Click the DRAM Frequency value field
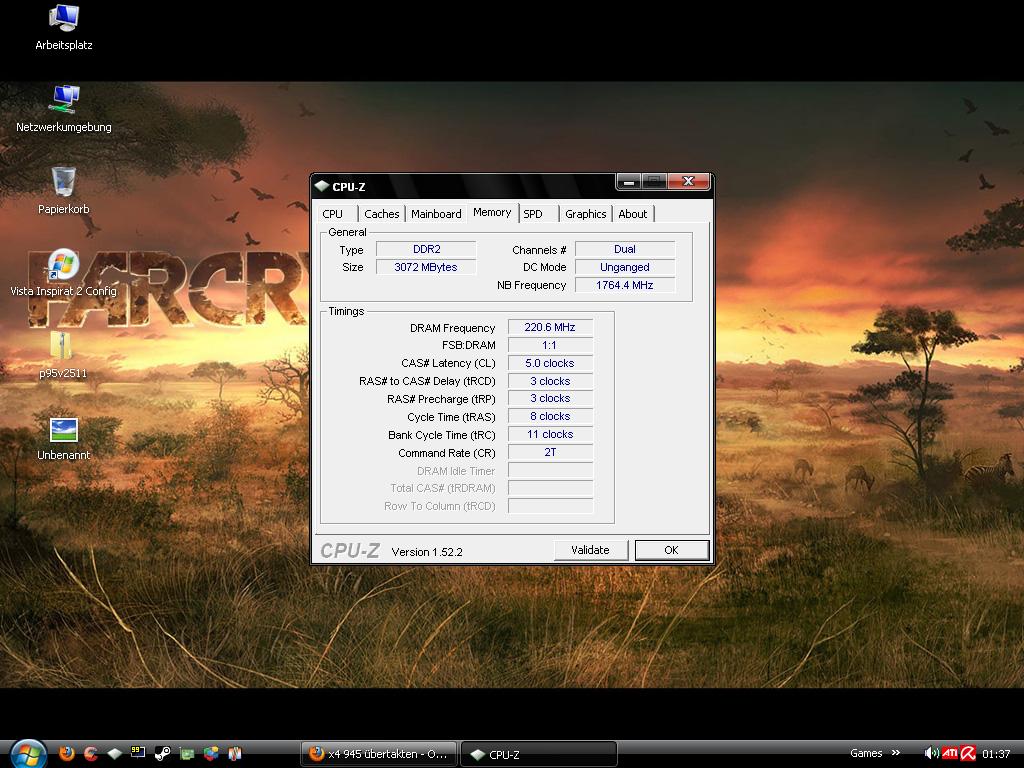Viewport: 1024px width, 768px height. click(550, 328)
